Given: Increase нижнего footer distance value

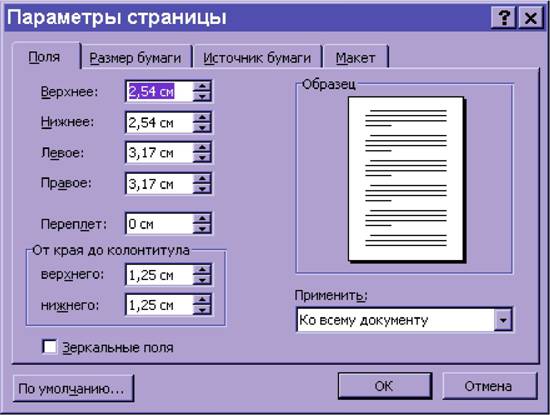Looking at the screenshot, I should click(202, 299).
